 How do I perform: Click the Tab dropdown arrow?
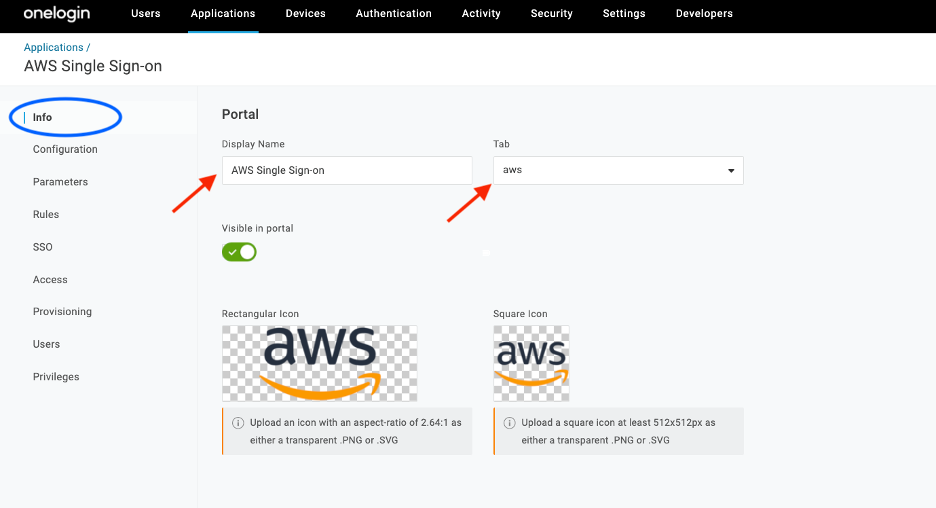(x=731, y=171)
